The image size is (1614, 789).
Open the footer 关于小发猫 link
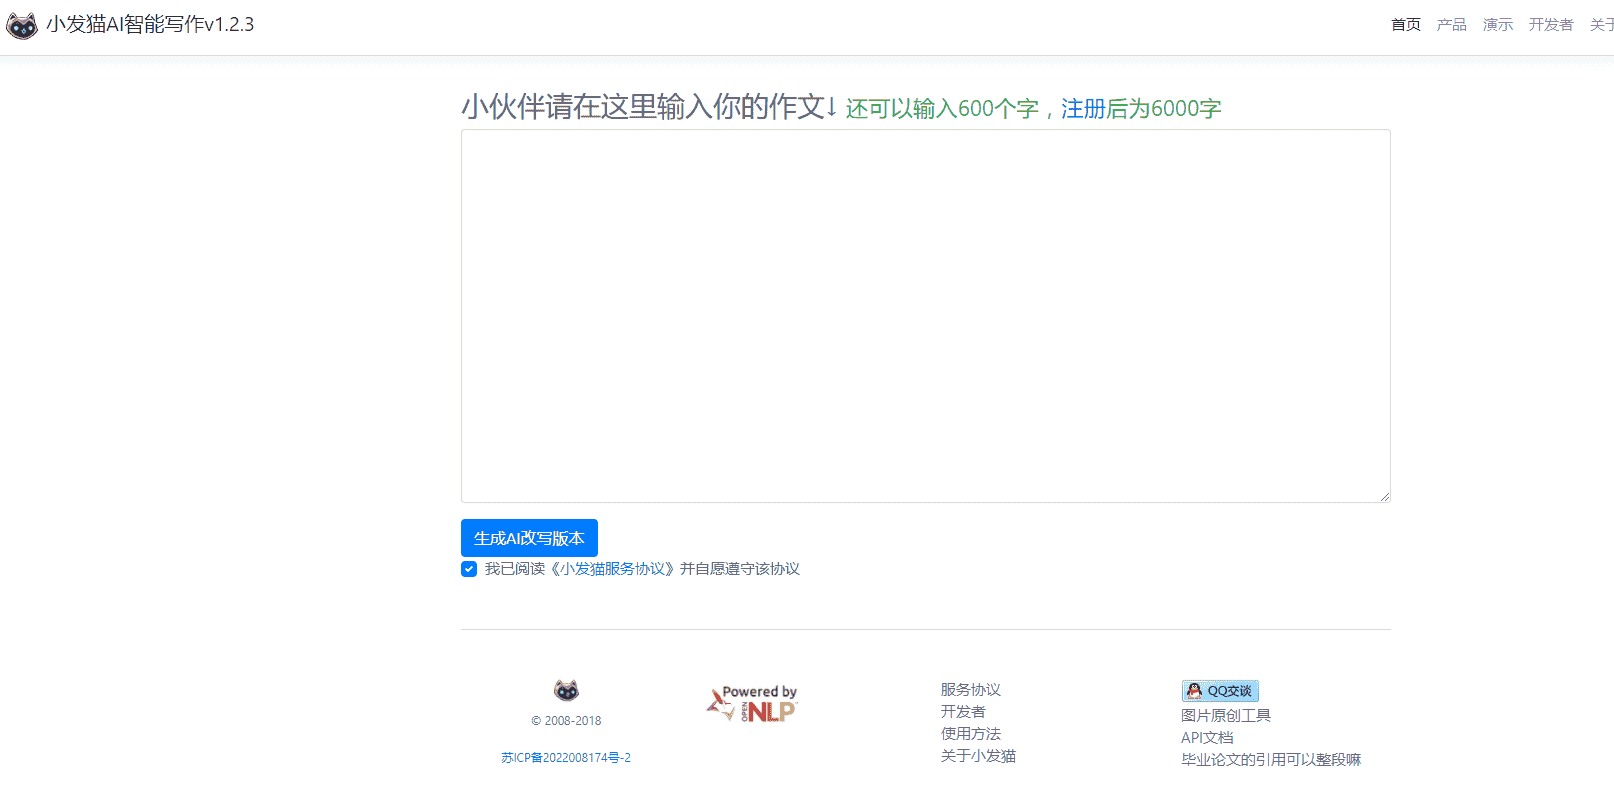click(x=978, y=756)
